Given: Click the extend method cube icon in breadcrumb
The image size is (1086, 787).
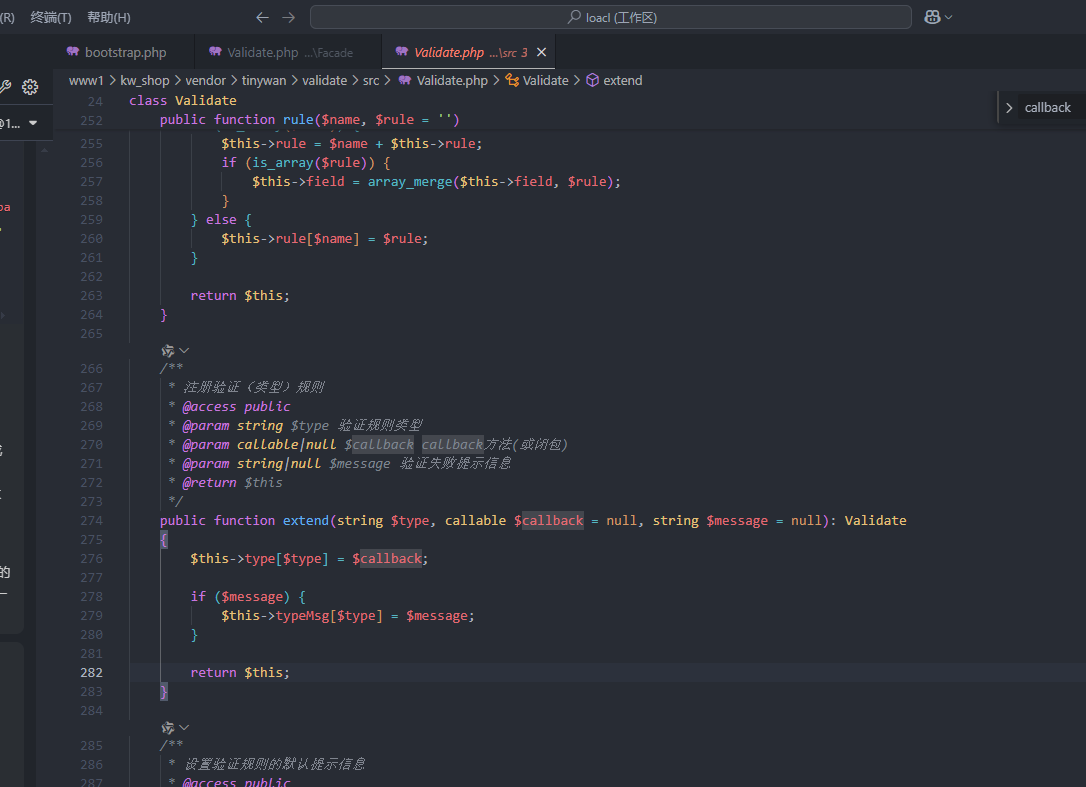Looking at the screenshot, I should [592, 80].
